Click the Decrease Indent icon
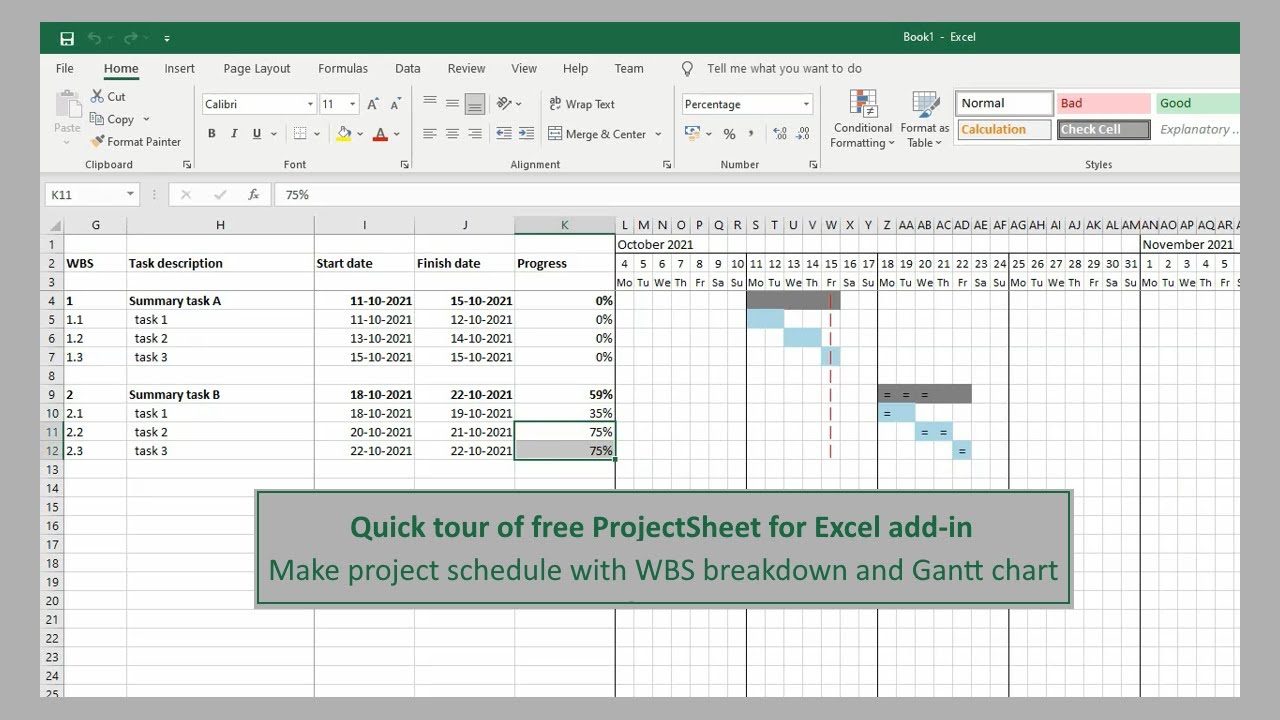Viewport: 1280px width, 720px height. (x=504, y=134)
